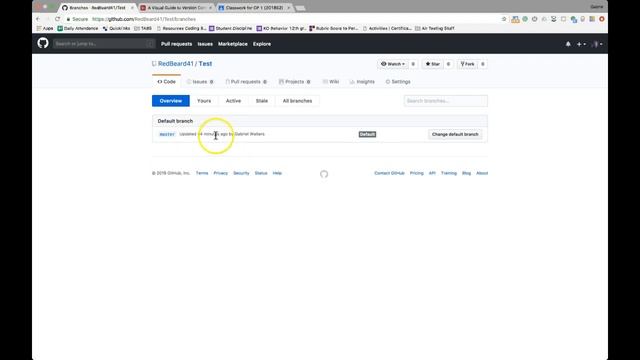Switch to the repository Code tab
Viewport: 640px width, 360px height.
(167, 82)
